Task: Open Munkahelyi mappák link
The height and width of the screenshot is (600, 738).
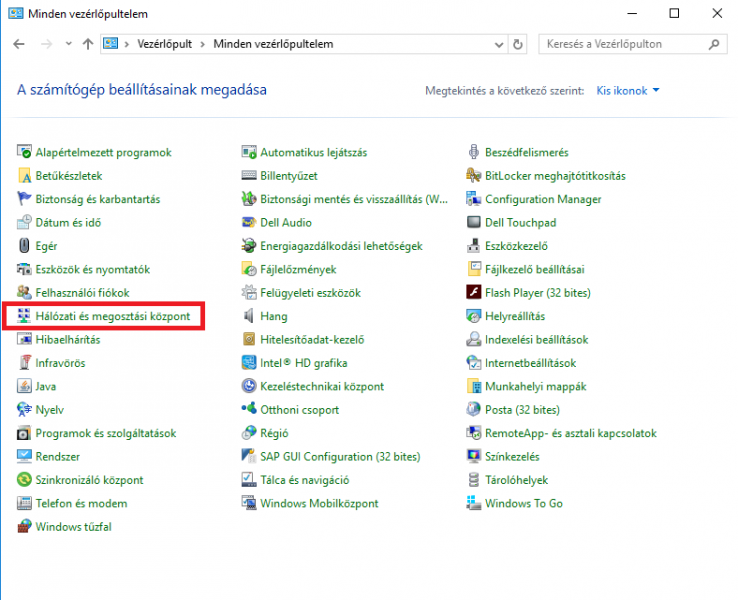Action: point(536,386)
